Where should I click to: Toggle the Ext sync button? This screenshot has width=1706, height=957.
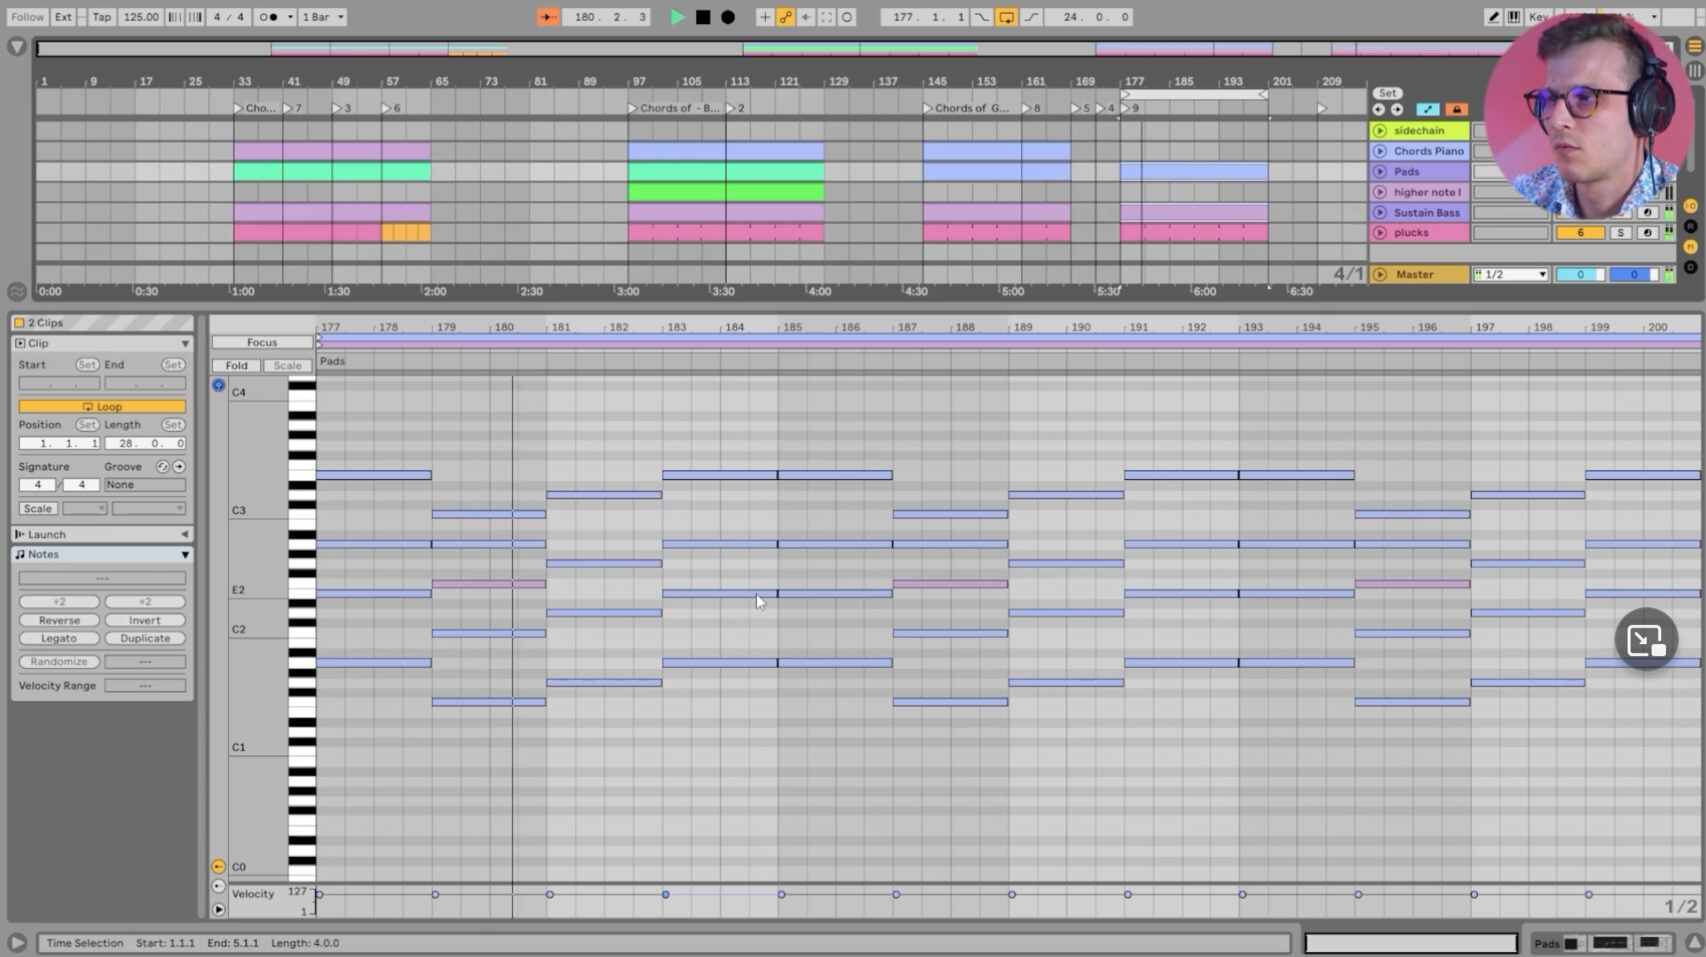(63, 17)
